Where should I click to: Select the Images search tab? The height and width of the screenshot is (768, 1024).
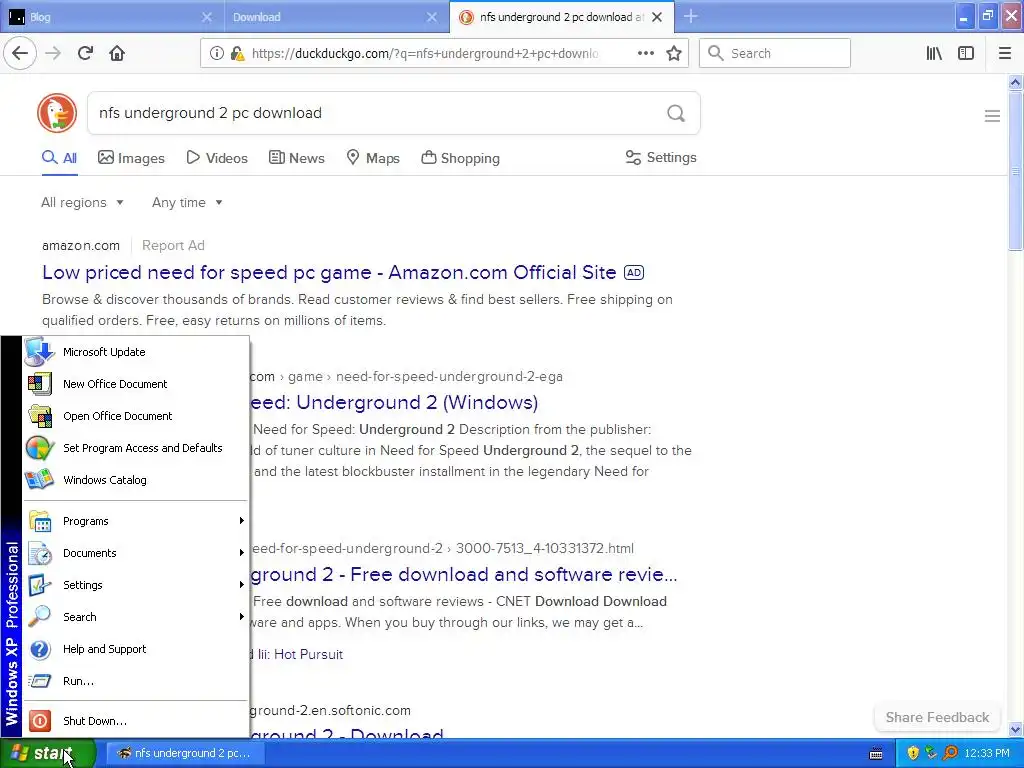pyautogui.click(x=131, y=158)
